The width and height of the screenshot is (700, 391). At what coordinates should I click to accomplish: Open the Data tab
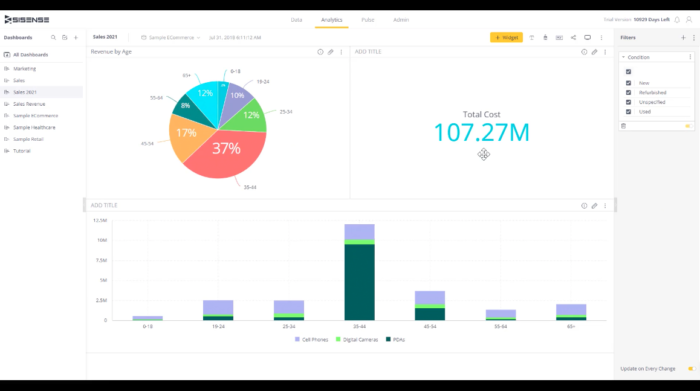296,20
